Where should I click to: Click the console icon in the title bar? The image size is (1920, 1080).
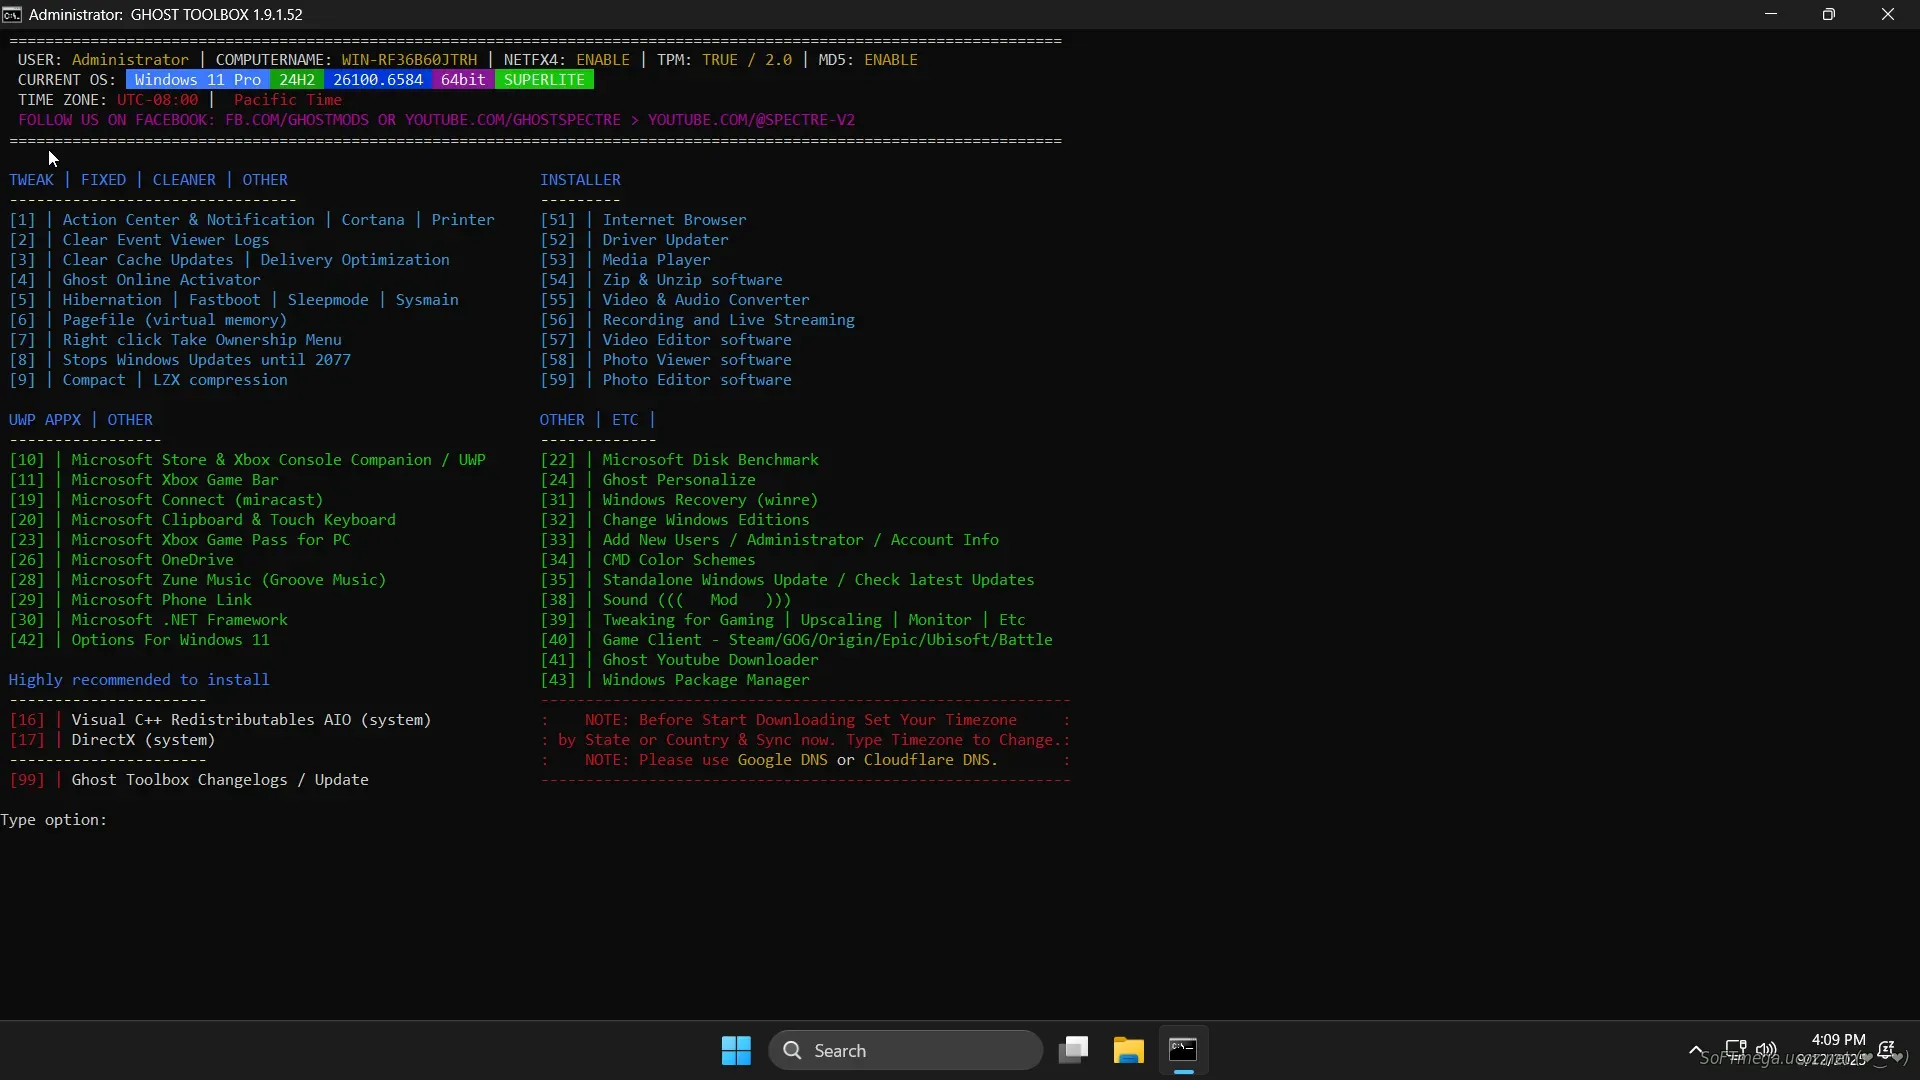pos(12,14)
